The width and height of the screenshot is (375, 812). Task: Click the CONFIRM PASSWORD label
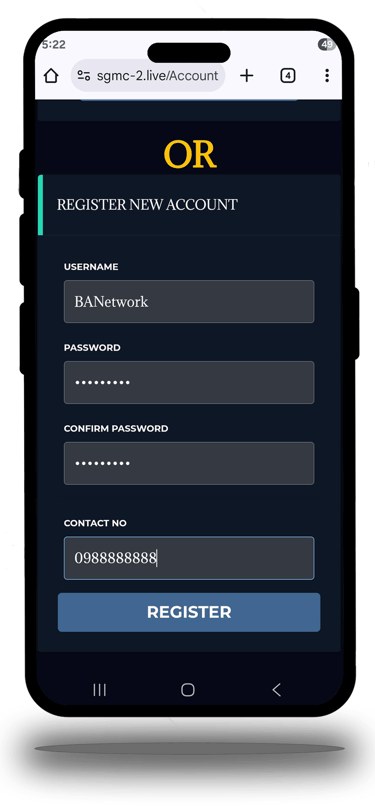(x=116, y=428)
